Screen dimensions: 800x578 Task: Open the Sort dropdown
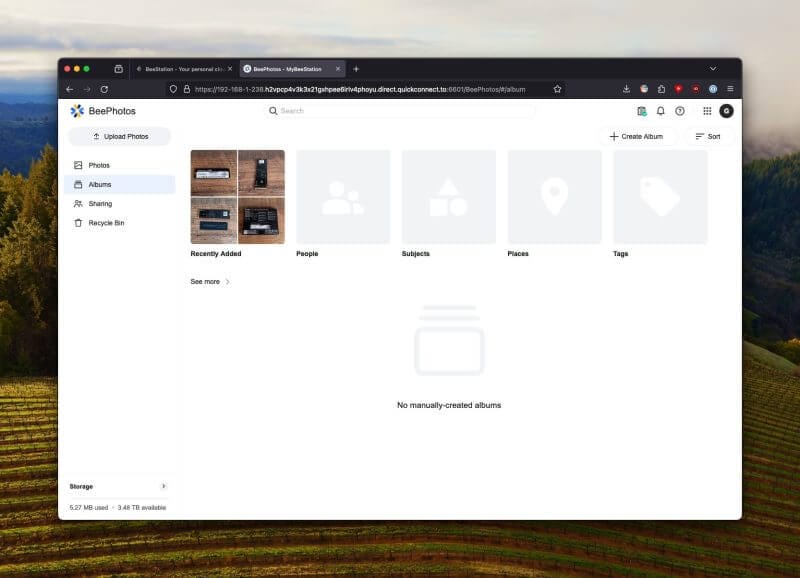pyautogui.click(x=710, y=136)
